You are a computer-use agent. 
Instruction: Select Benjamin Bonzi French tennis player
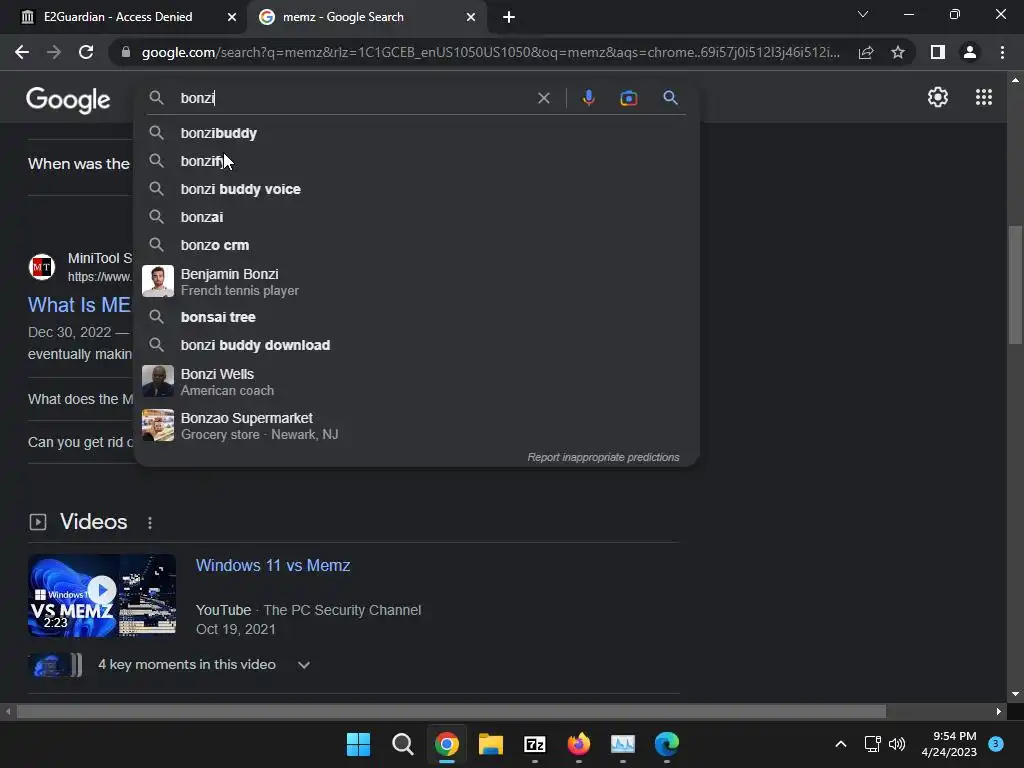(416, 281)
